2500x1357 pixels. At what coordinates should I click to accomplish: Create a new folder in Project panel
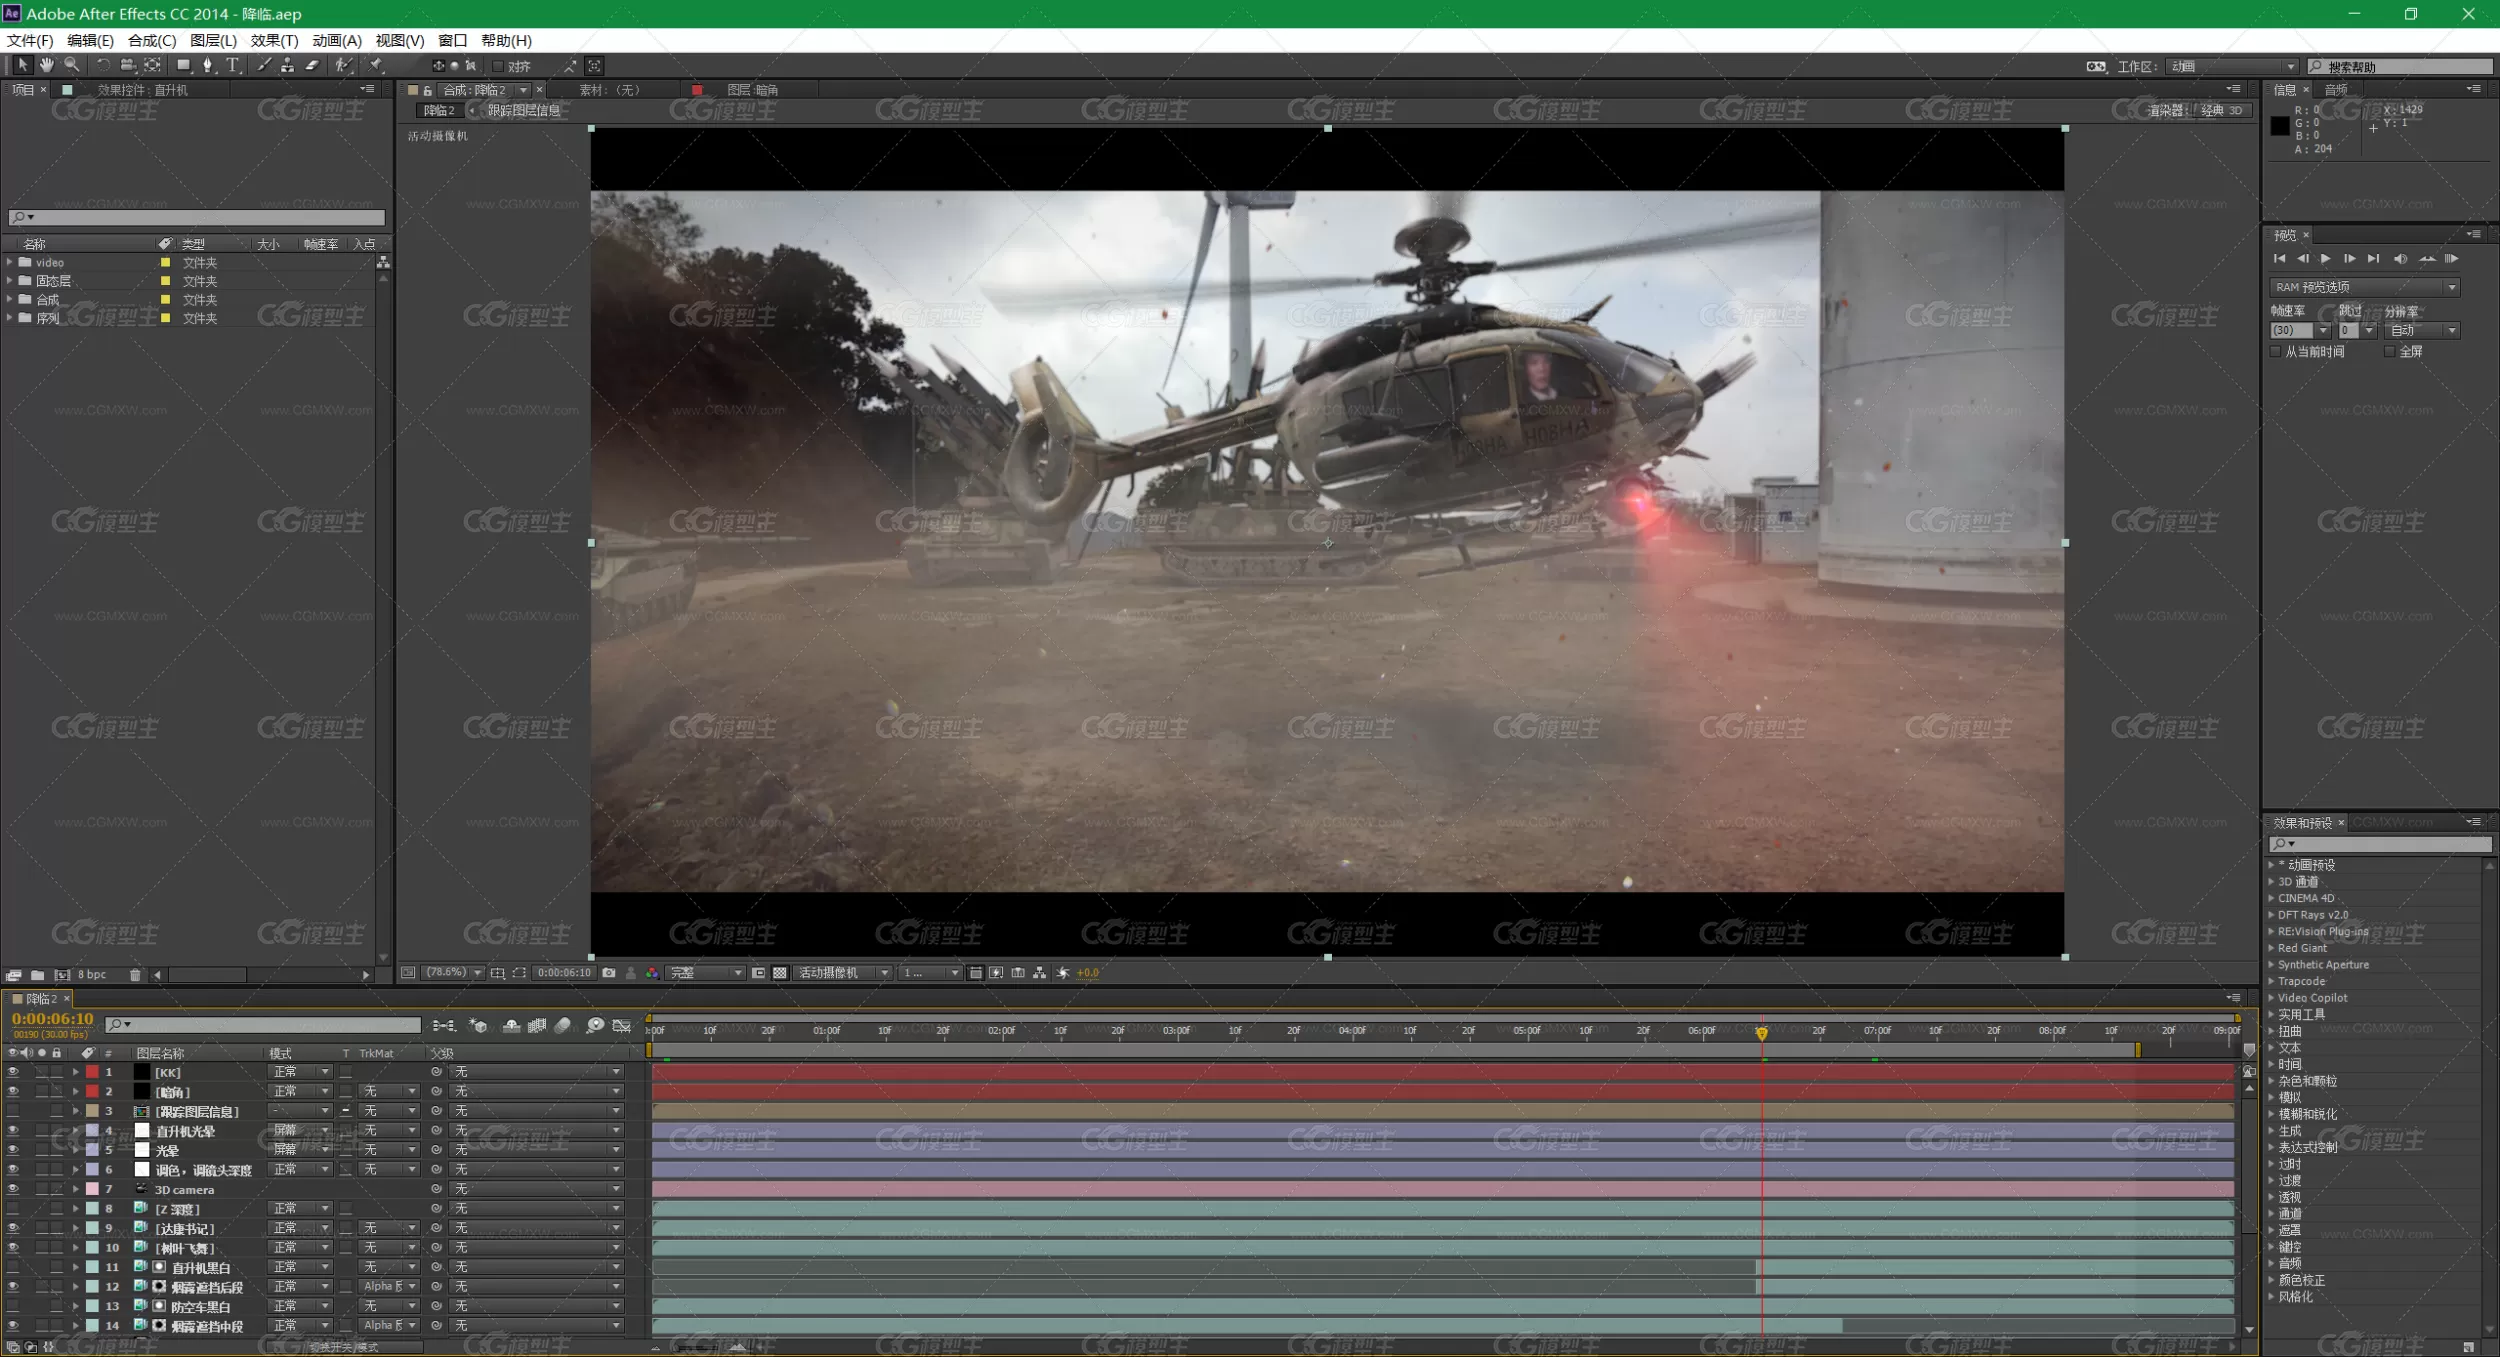(x=37, y=975)
